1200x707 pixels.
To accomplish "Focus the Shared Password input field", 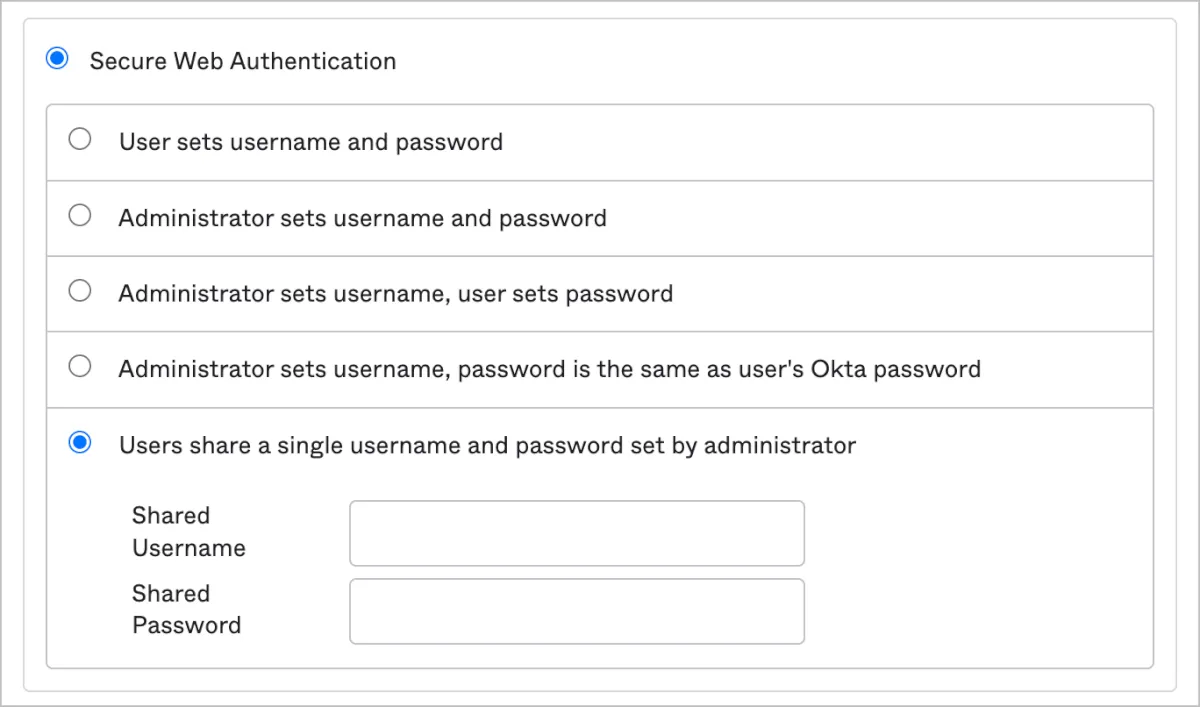I will click(576, 610).
